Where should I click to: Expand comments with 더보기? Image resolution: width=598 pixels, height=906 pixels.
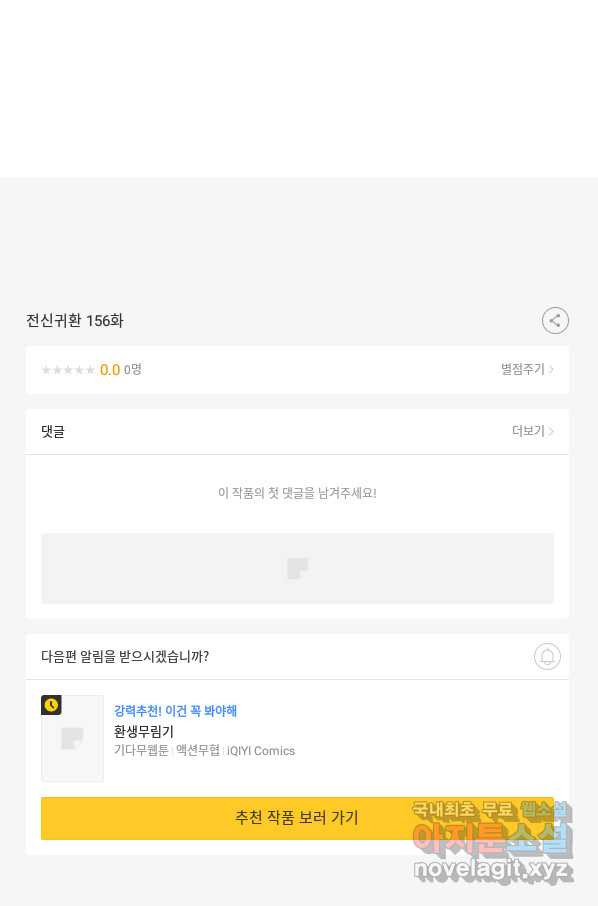[528, 431]
